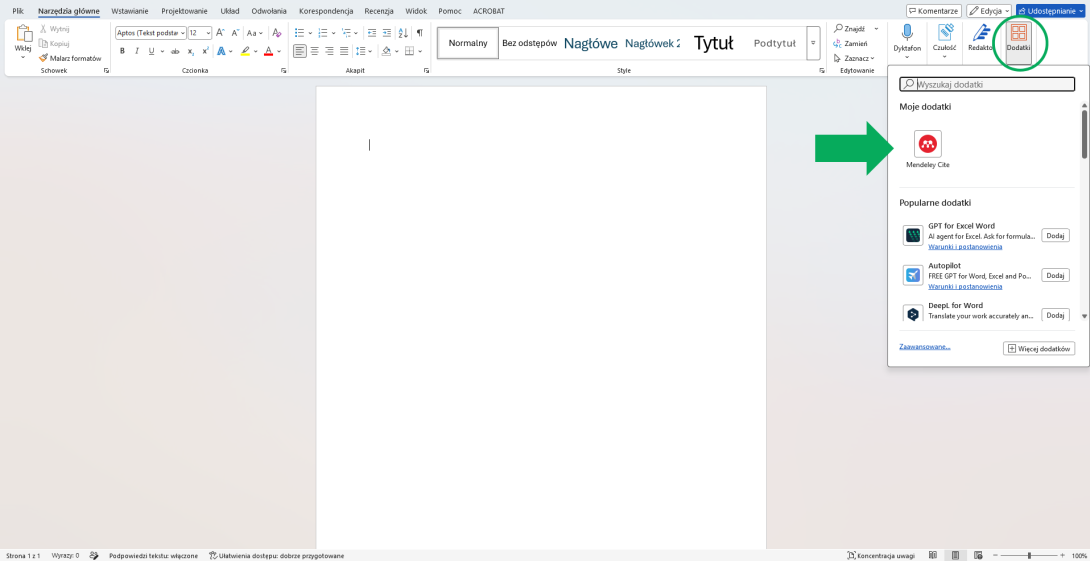Clear all formatting with the eraser-A icon
The height and width of the screenshot is (561, 1090).
(x=276, y=33)
